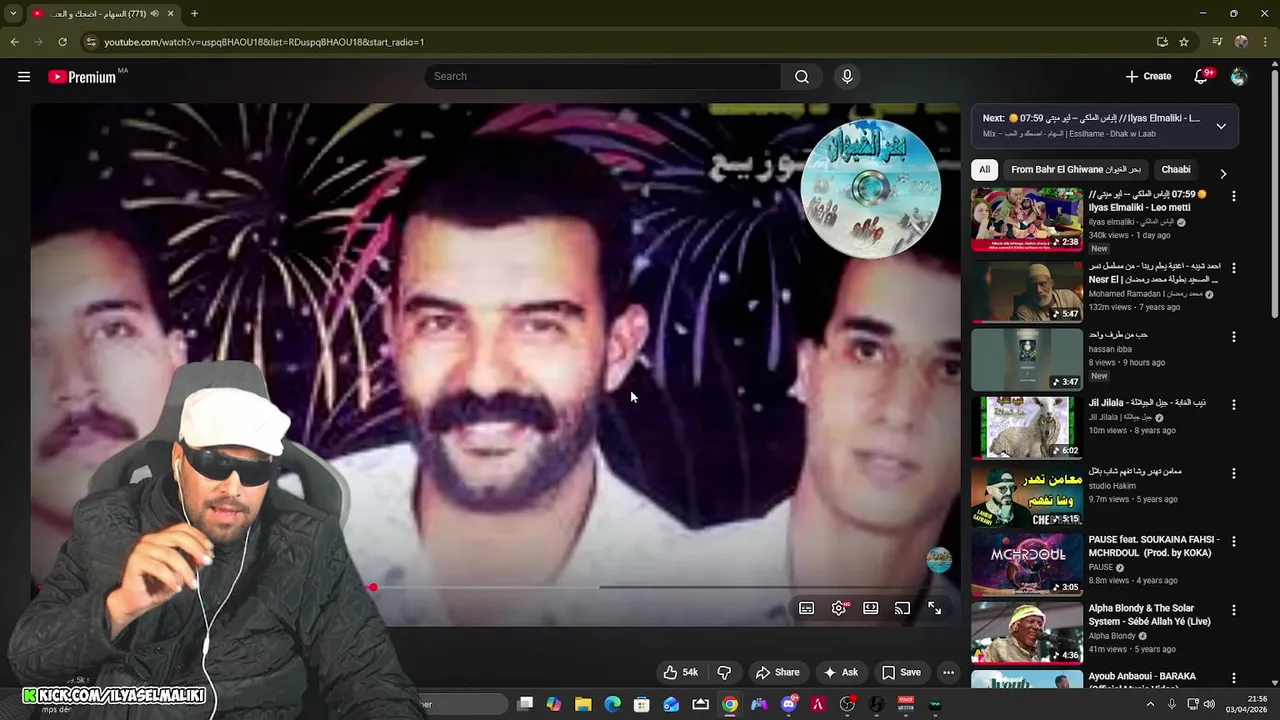1280x720 pixels.
Task: Open options for the hassan ibba video
Action: point(1233,337)
